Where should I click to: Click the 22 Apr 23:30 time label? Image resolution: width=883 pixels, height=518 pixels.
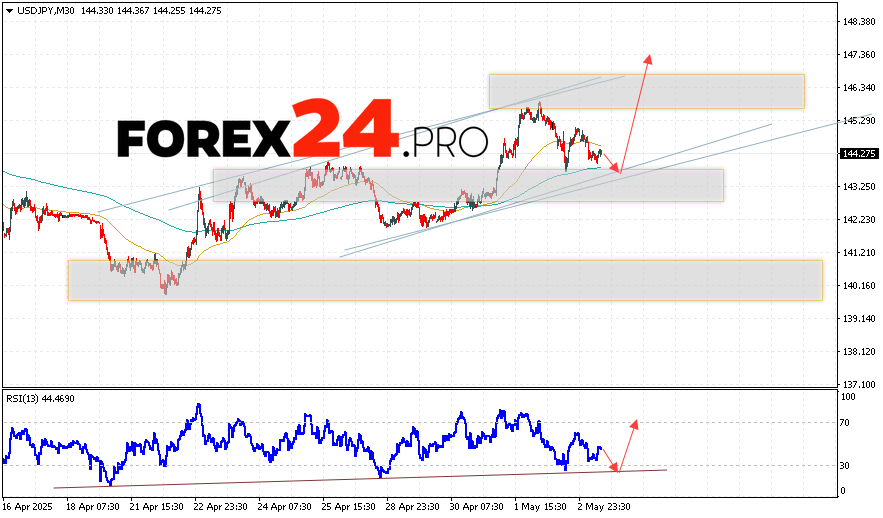click(221, 507)
